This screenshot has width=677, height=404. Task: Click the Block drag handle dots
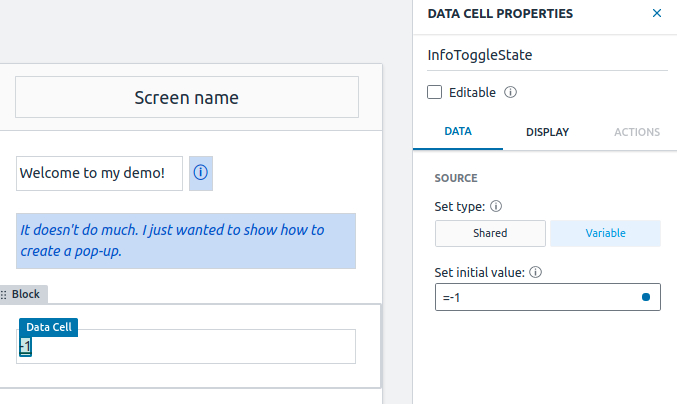[x=4, y=295]
